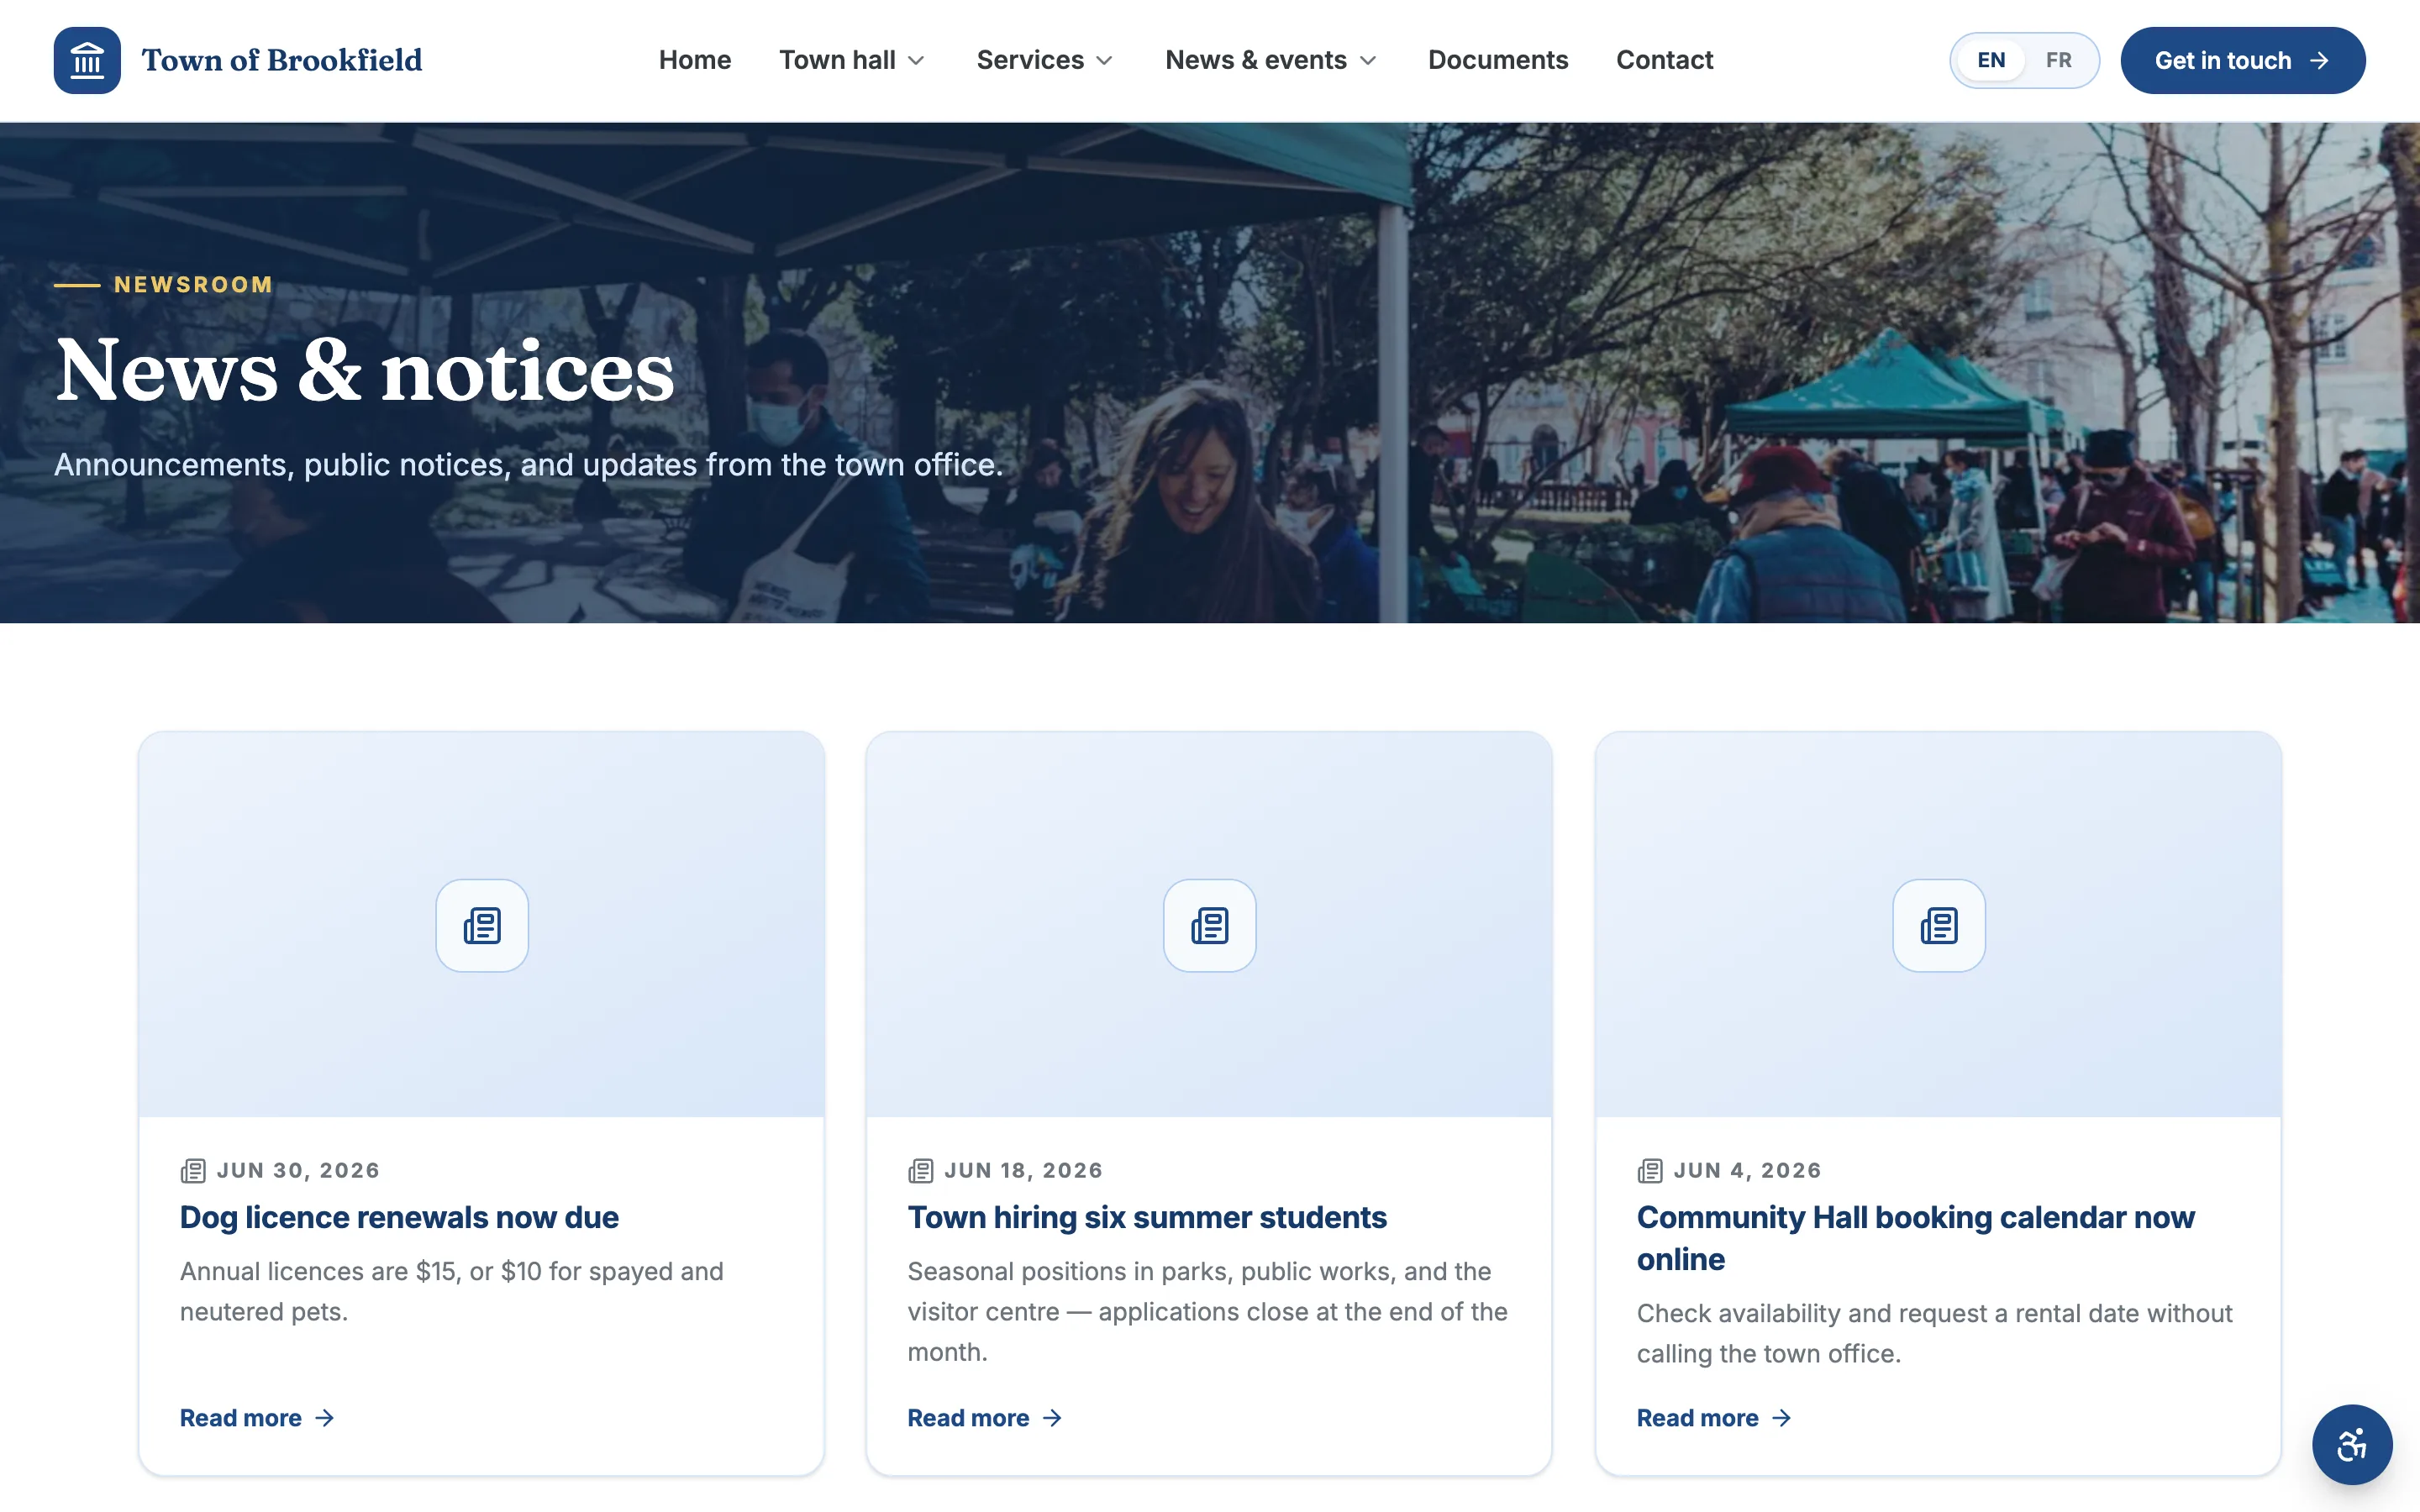The image size is (2420, 1512).
Task: Click the newspaper icon on the Dog licence card
Action: (482, 925)
